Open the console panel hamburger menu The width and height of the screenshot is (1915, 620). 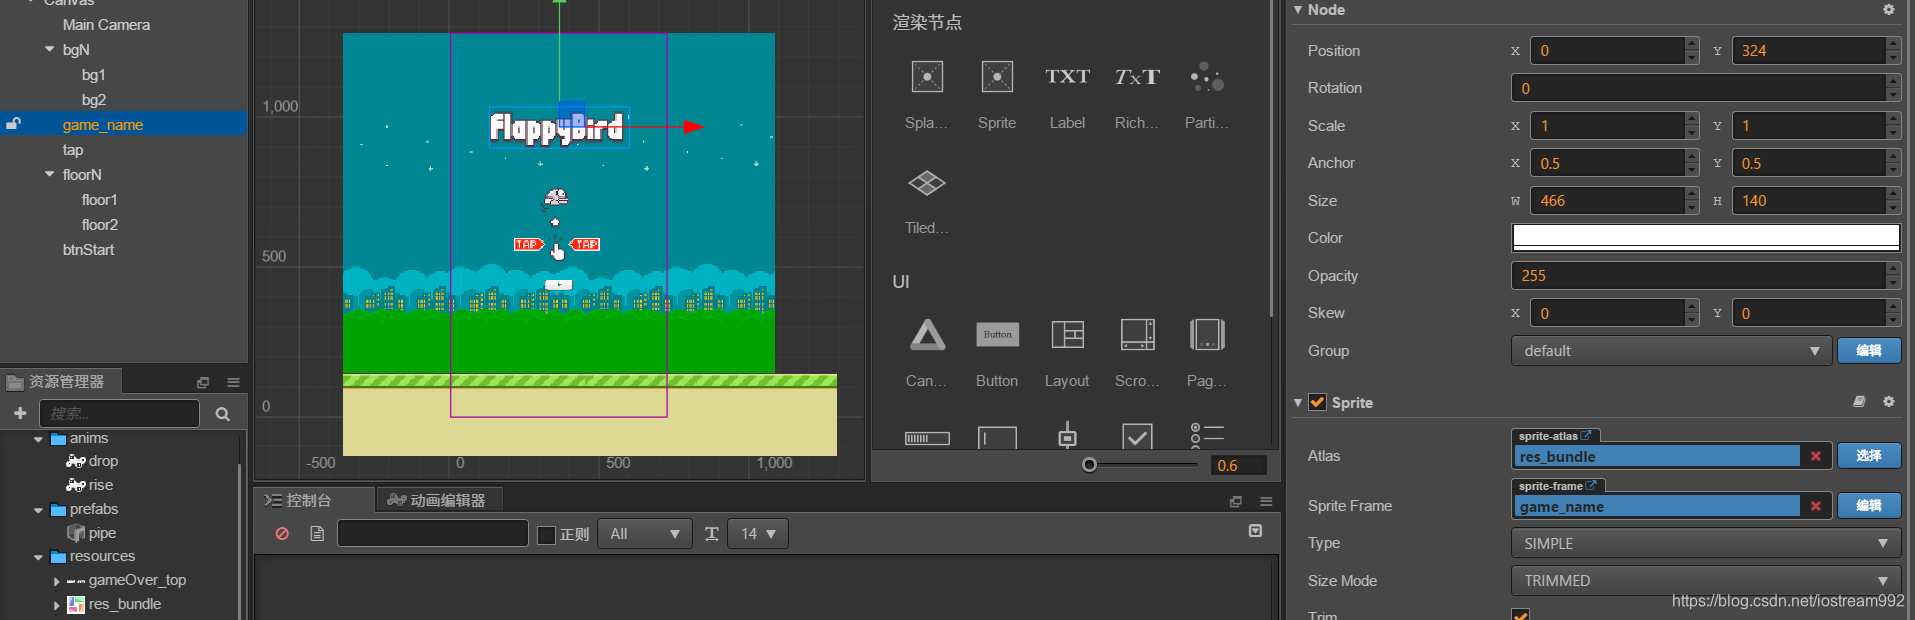[1266, 501]
